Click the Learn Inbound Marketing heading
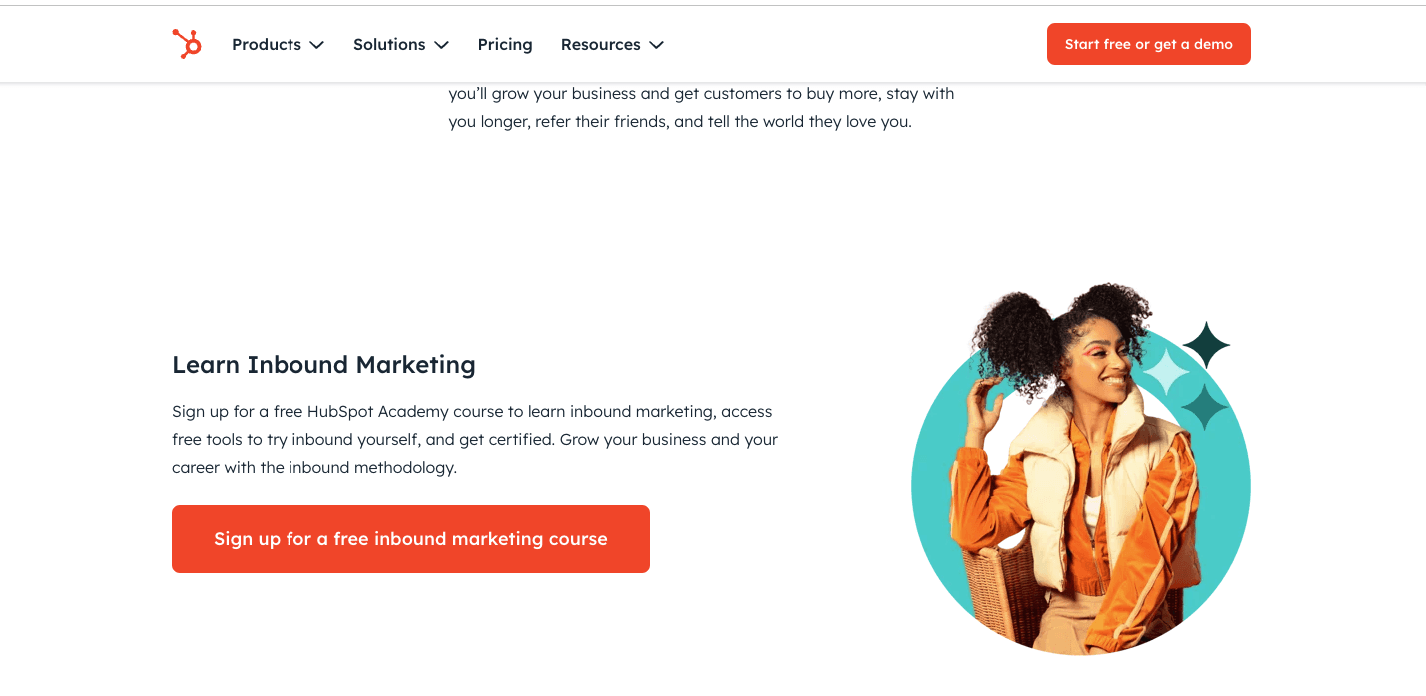Image resolution: width=1426 pixels, height=696 pixels. pos(324,365)
